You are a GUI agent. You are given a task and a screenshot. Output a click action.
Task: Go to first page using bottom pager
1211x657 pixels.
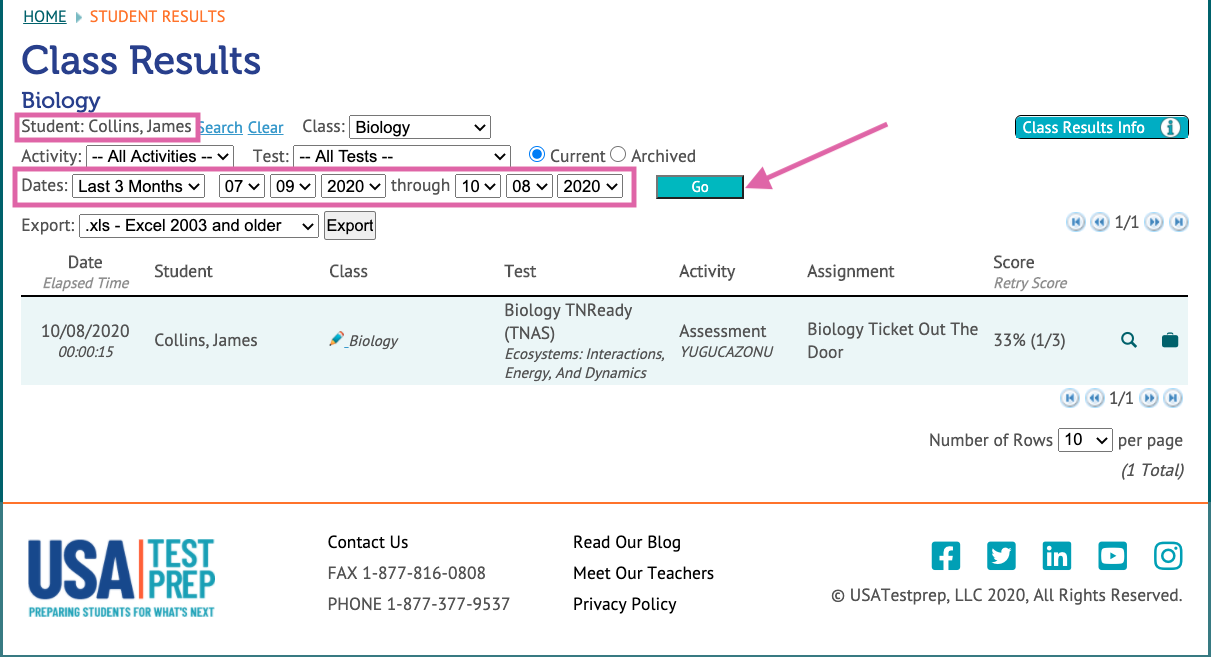1070,398
